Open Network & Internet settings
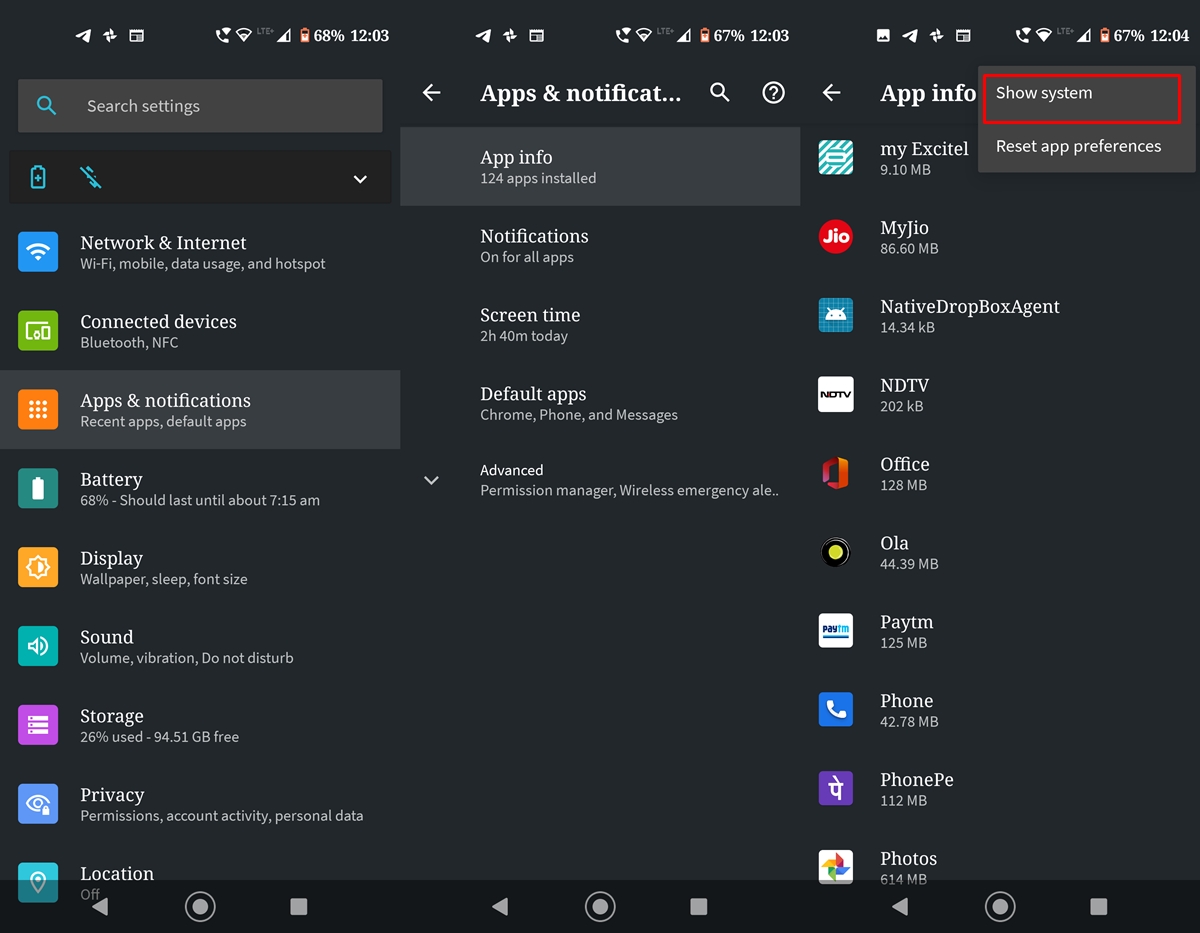1200x933 pixels. point(200,252)
